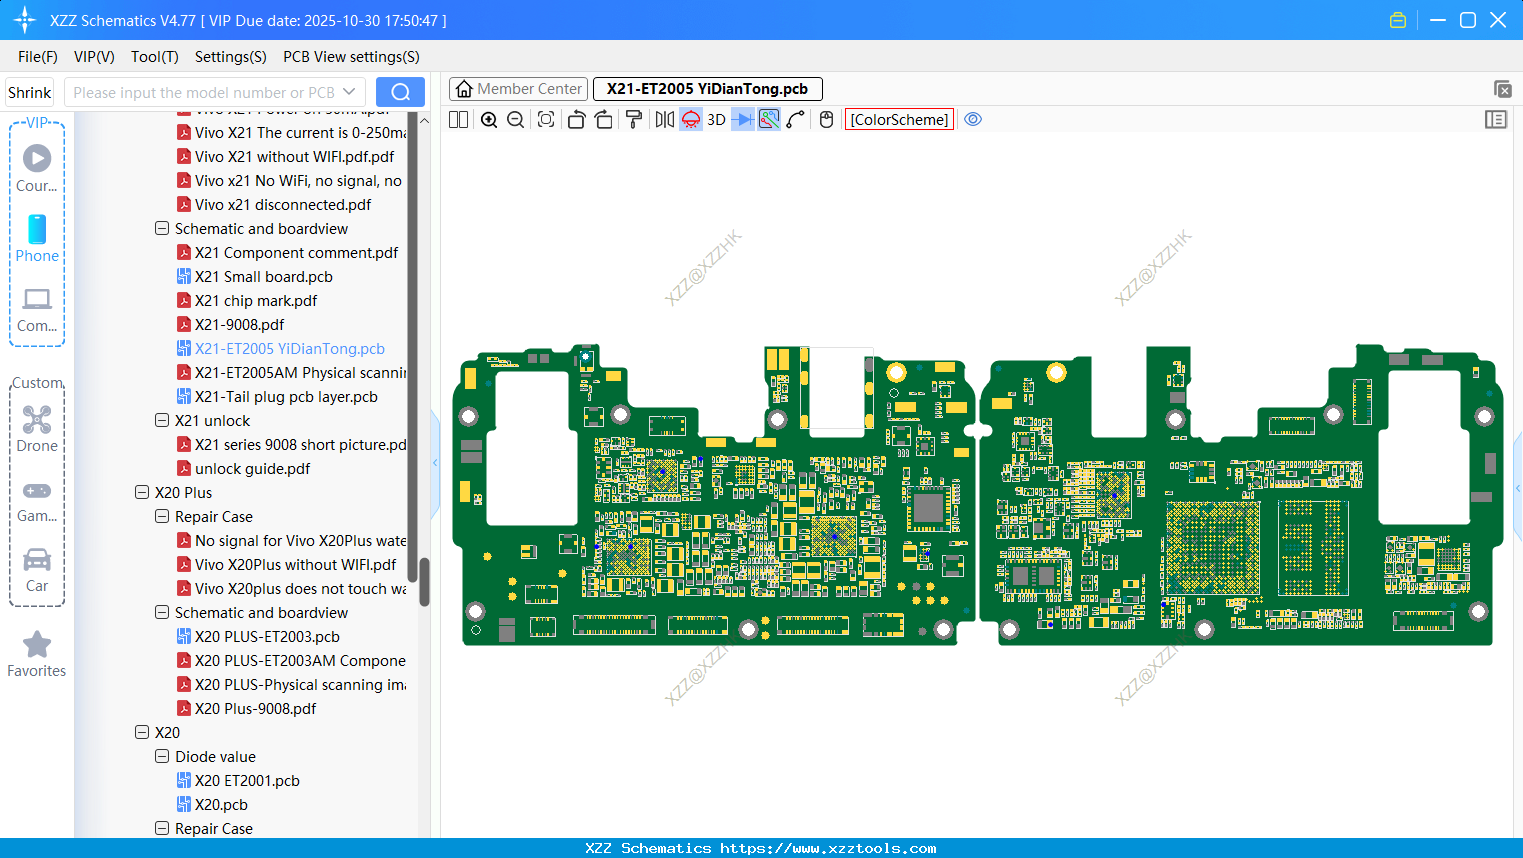The height and width of the screenshot is (858, 1523).
Task: Click the mouse settings icon
Action: [x=826, y=120]
